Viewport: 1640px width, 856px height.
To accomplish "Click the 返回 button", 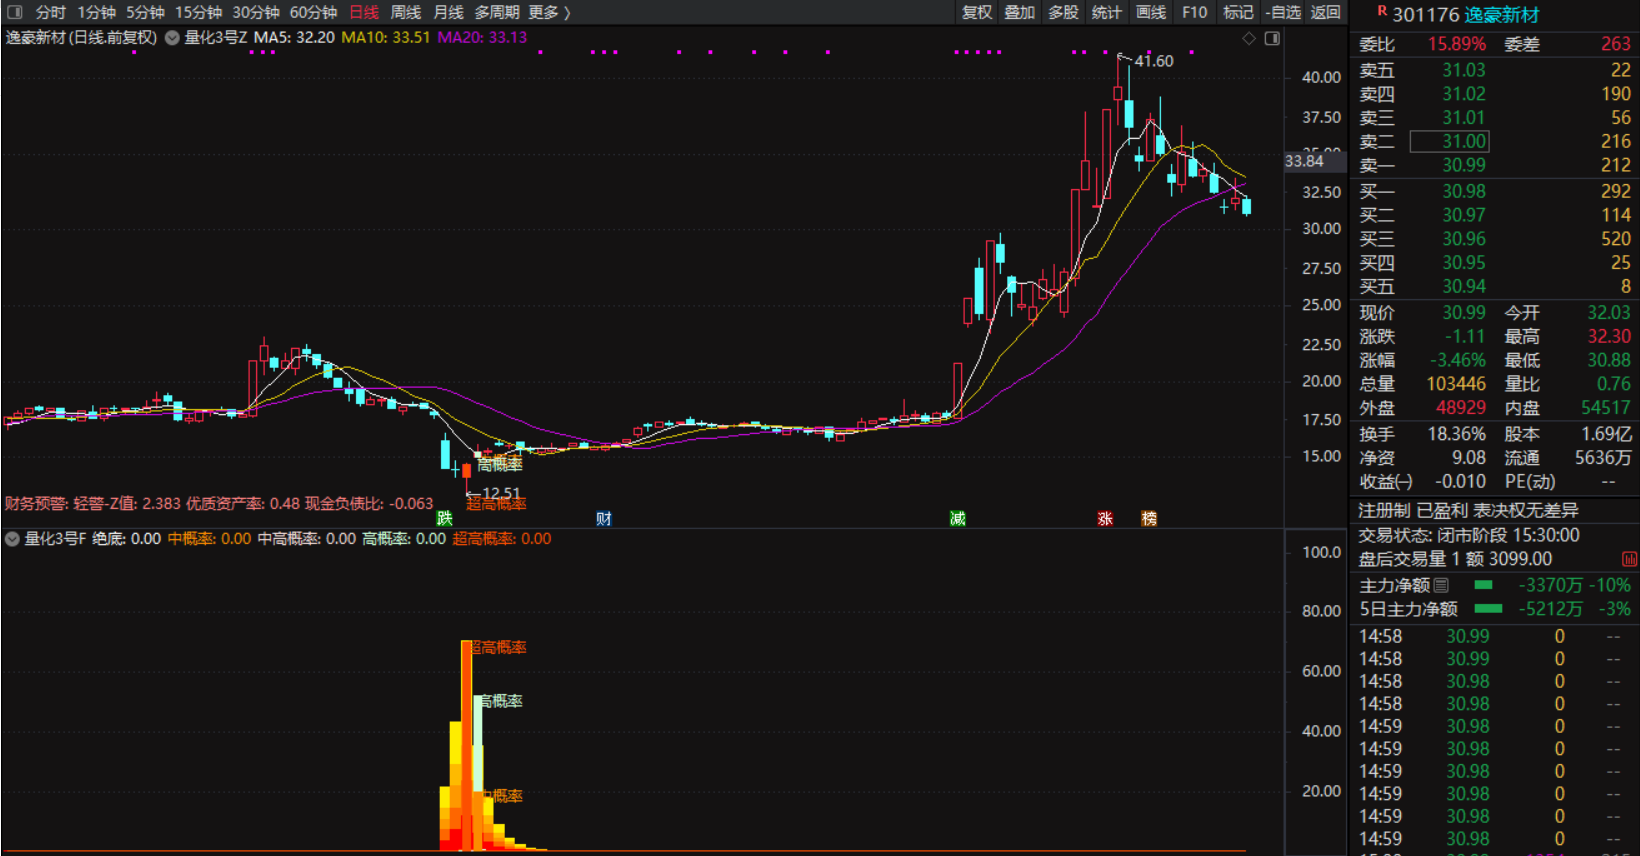I will (x=1325, y=12).
